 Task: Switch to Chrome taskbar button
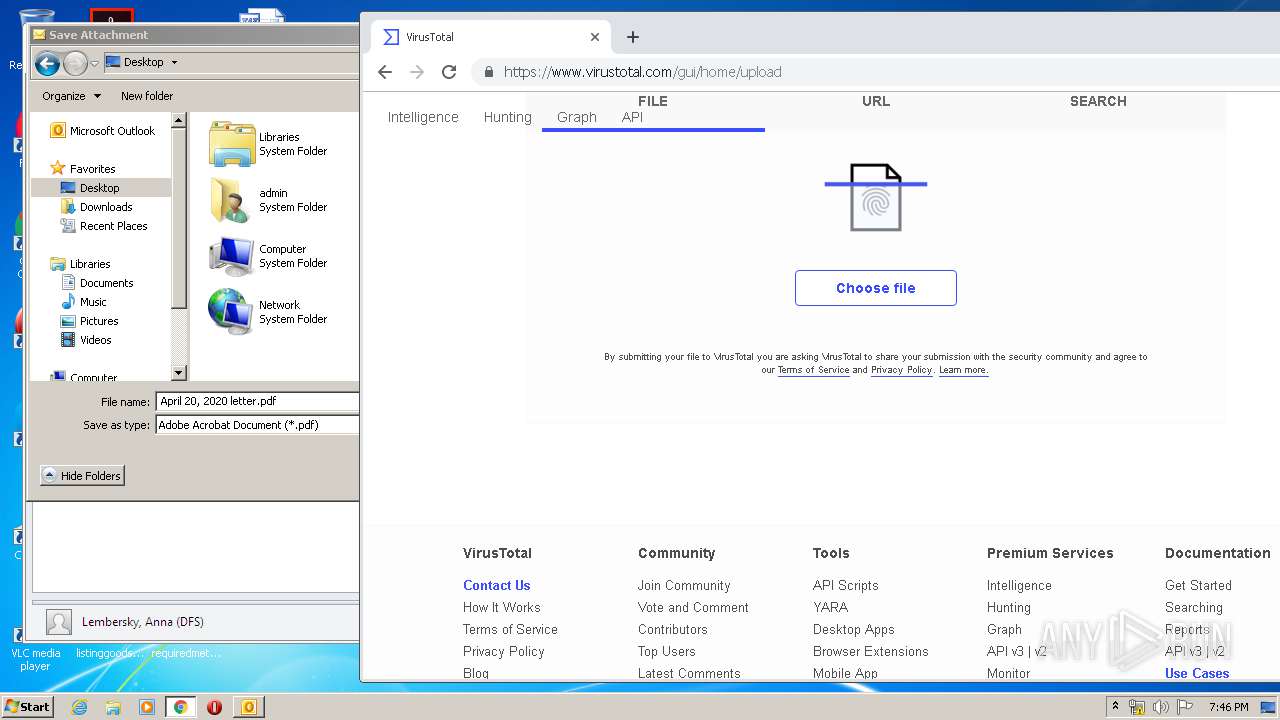[180, 707]
